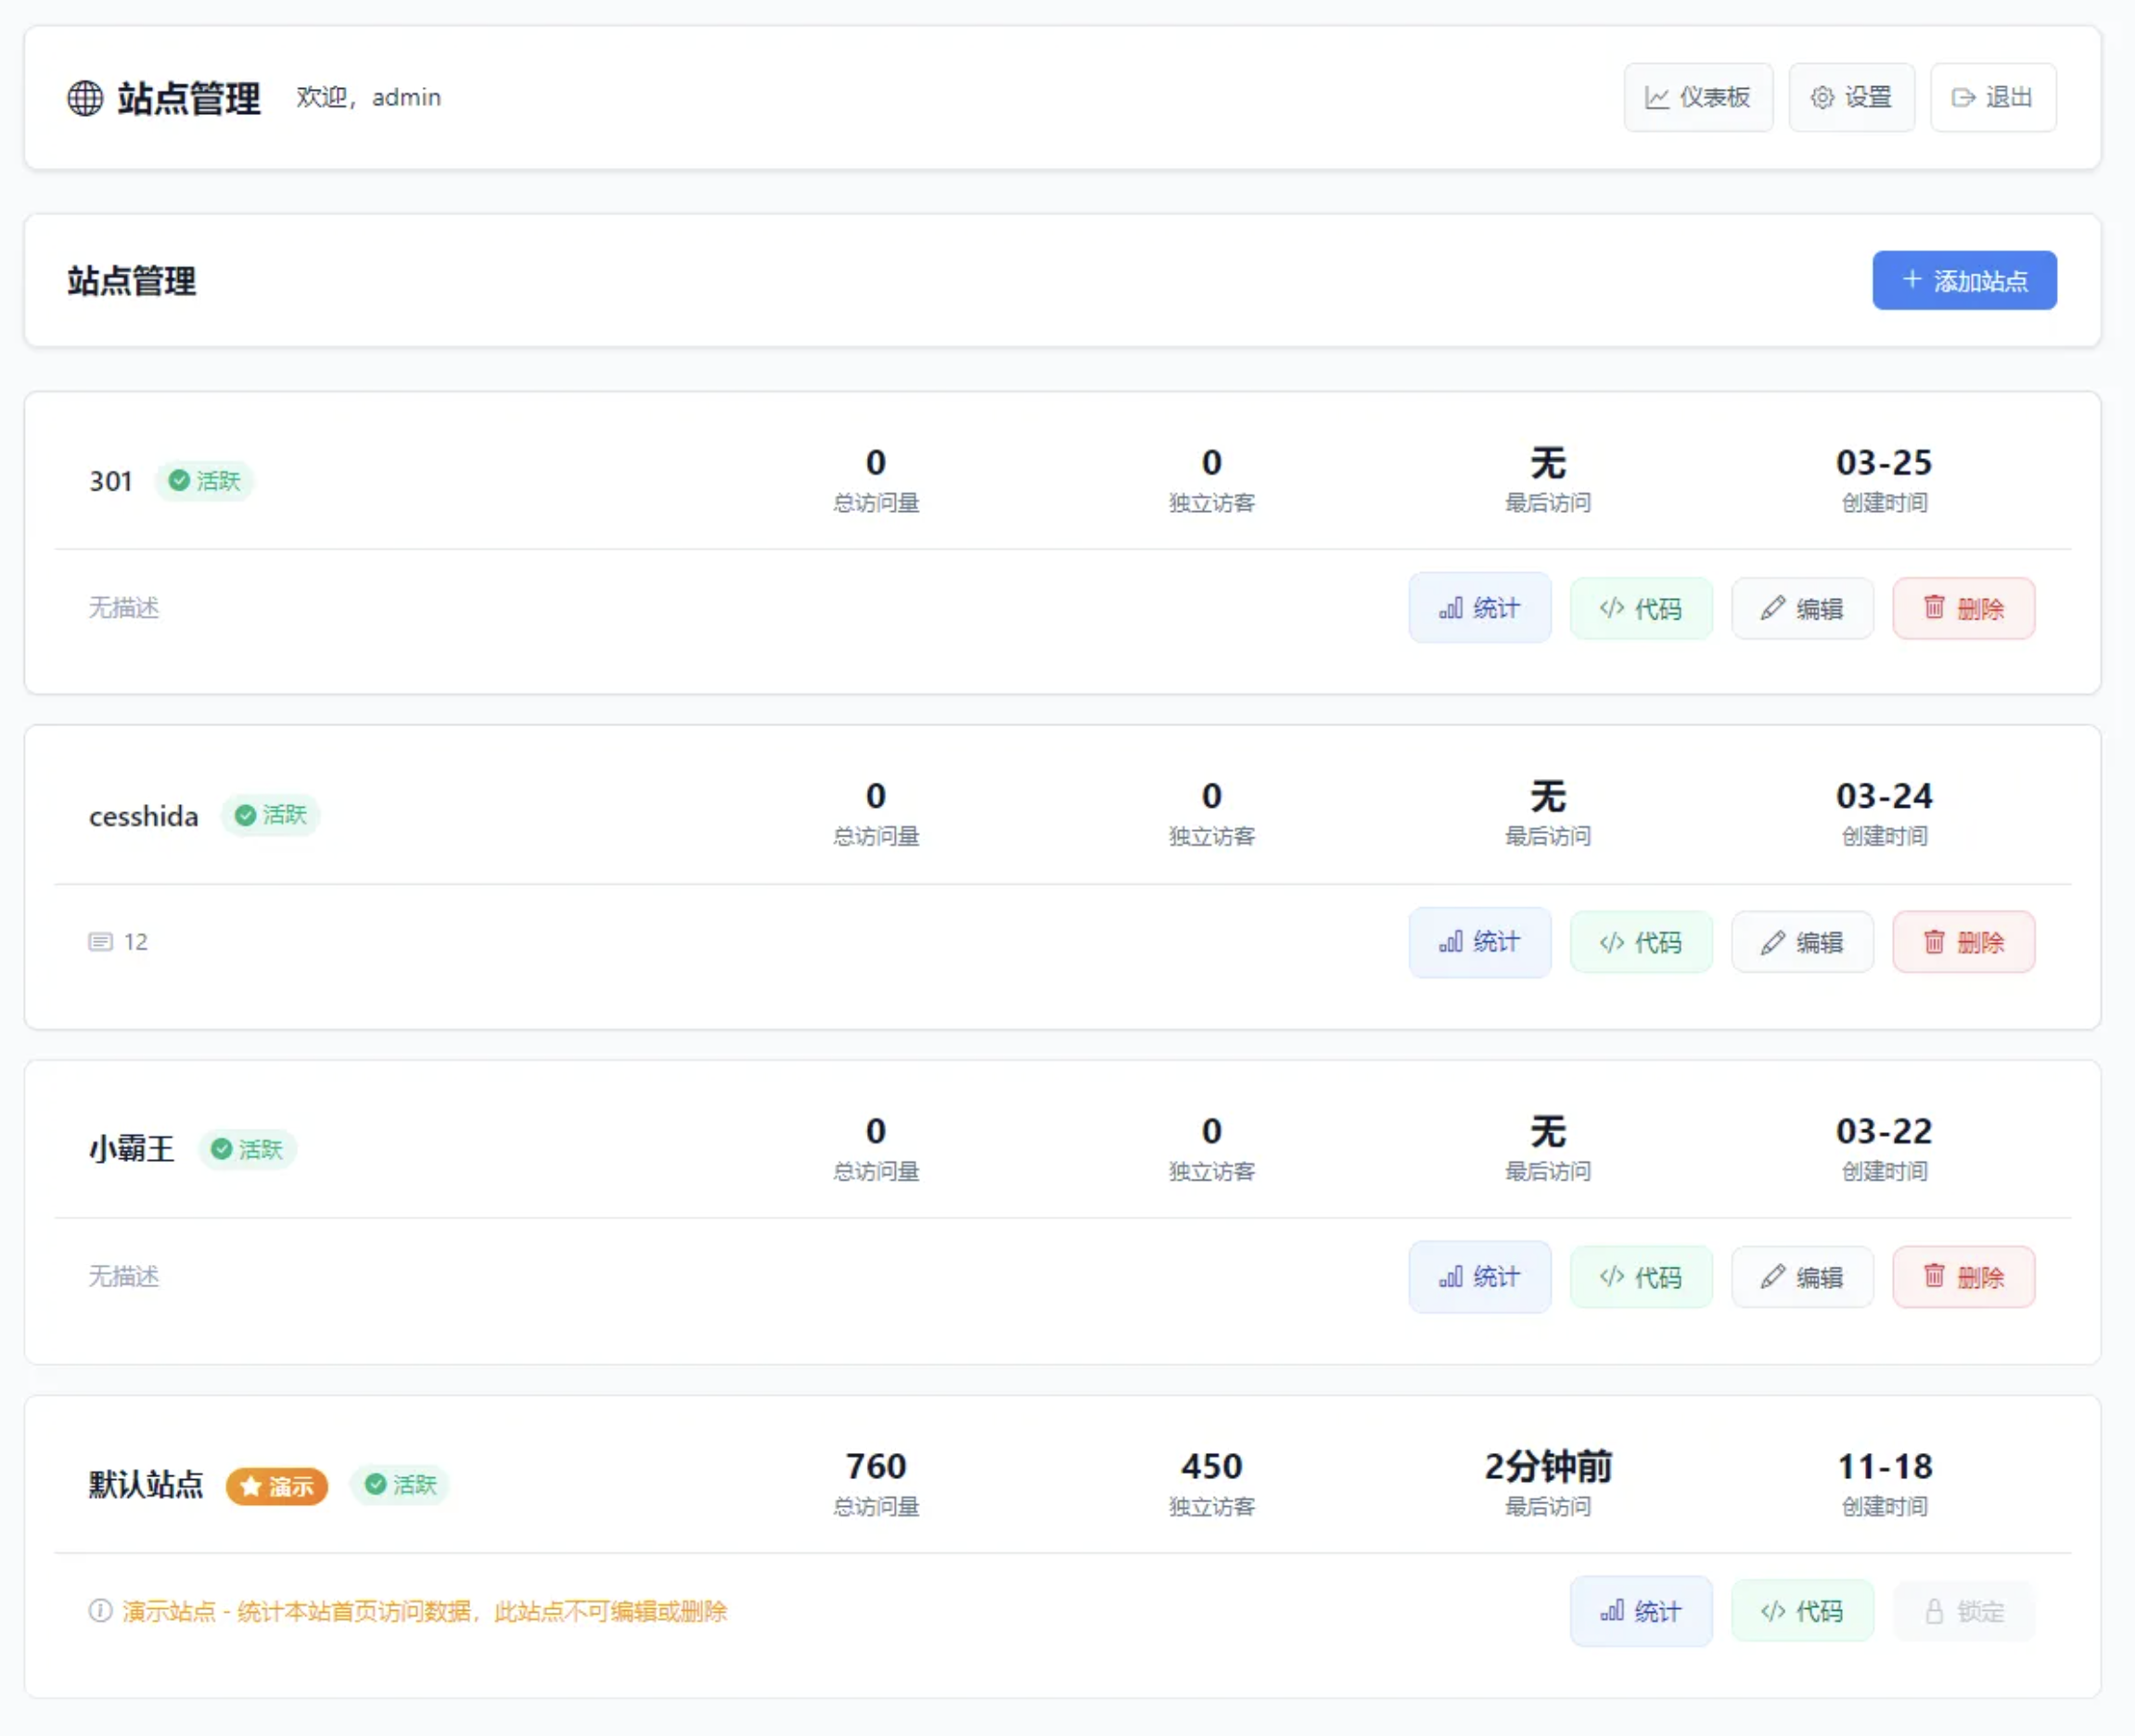
Task: Click the demo site warning description text
Action: click(423, 1610)
